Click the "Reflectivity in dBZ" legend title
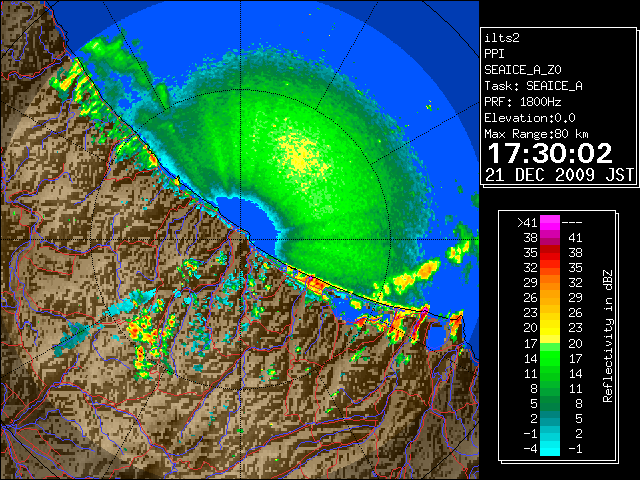The height and width of the screenshot is (480, 640). click(608, 336)
